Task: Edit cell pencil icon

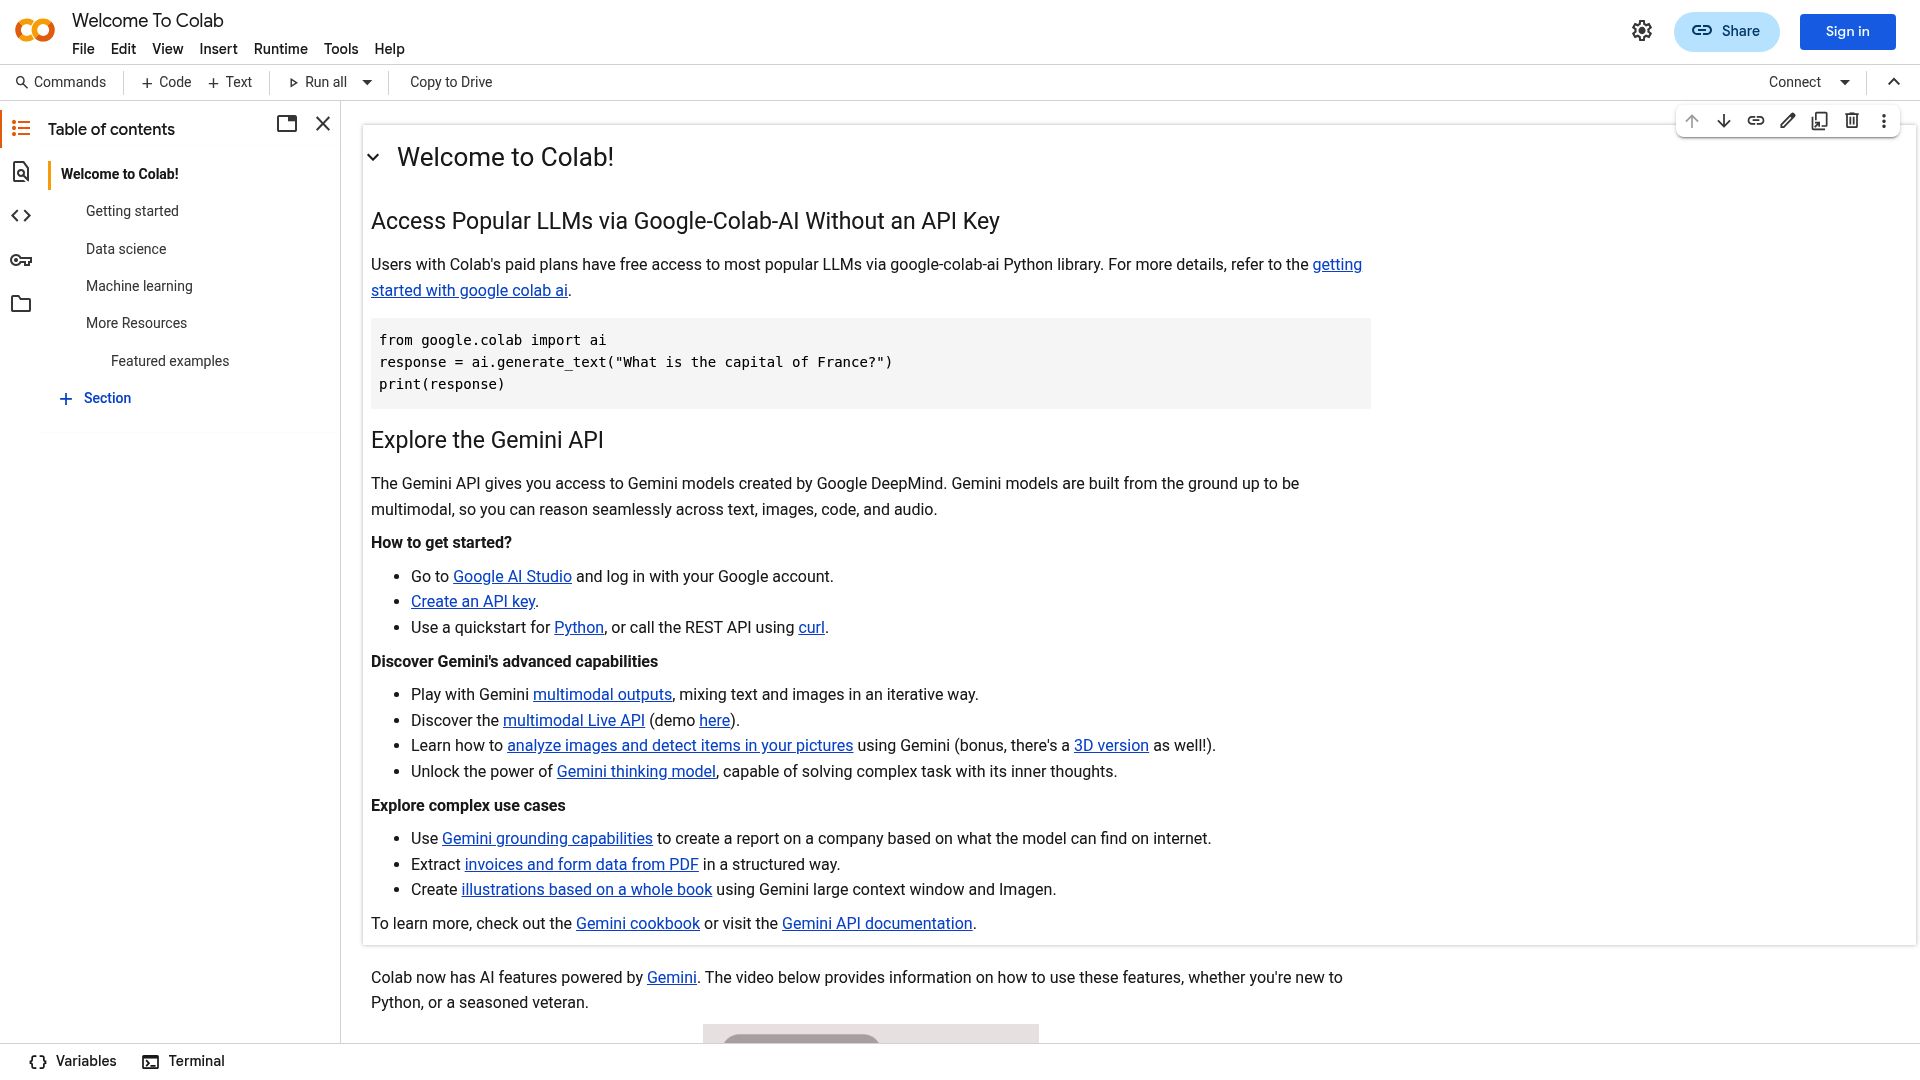Action: pos(1788,121)
